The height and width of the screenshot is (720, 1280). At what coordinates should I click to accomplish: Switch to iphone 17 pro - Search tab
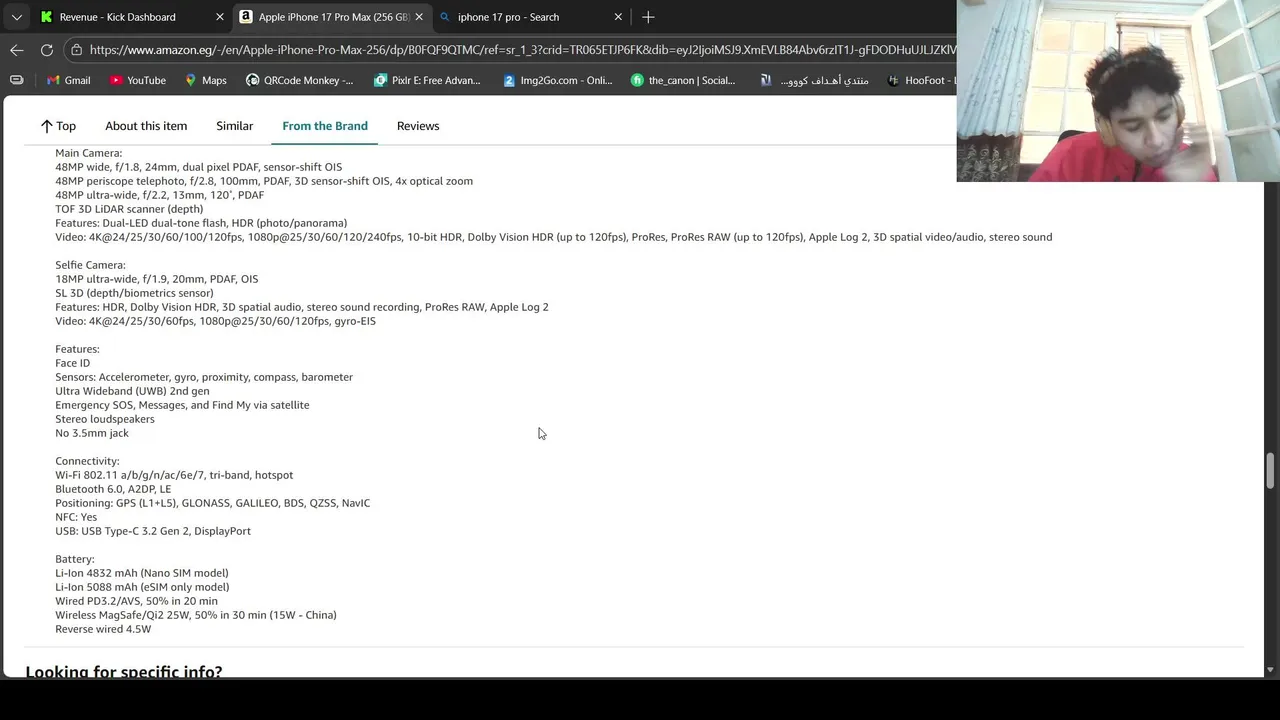530,17
